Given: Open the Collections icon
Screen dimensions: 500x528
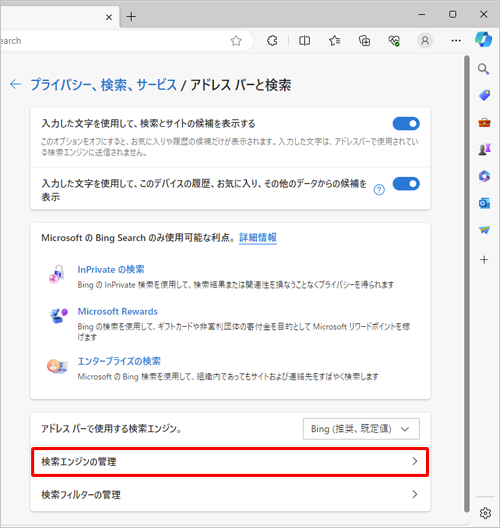Looking at the screenshot, I should 364,41.
